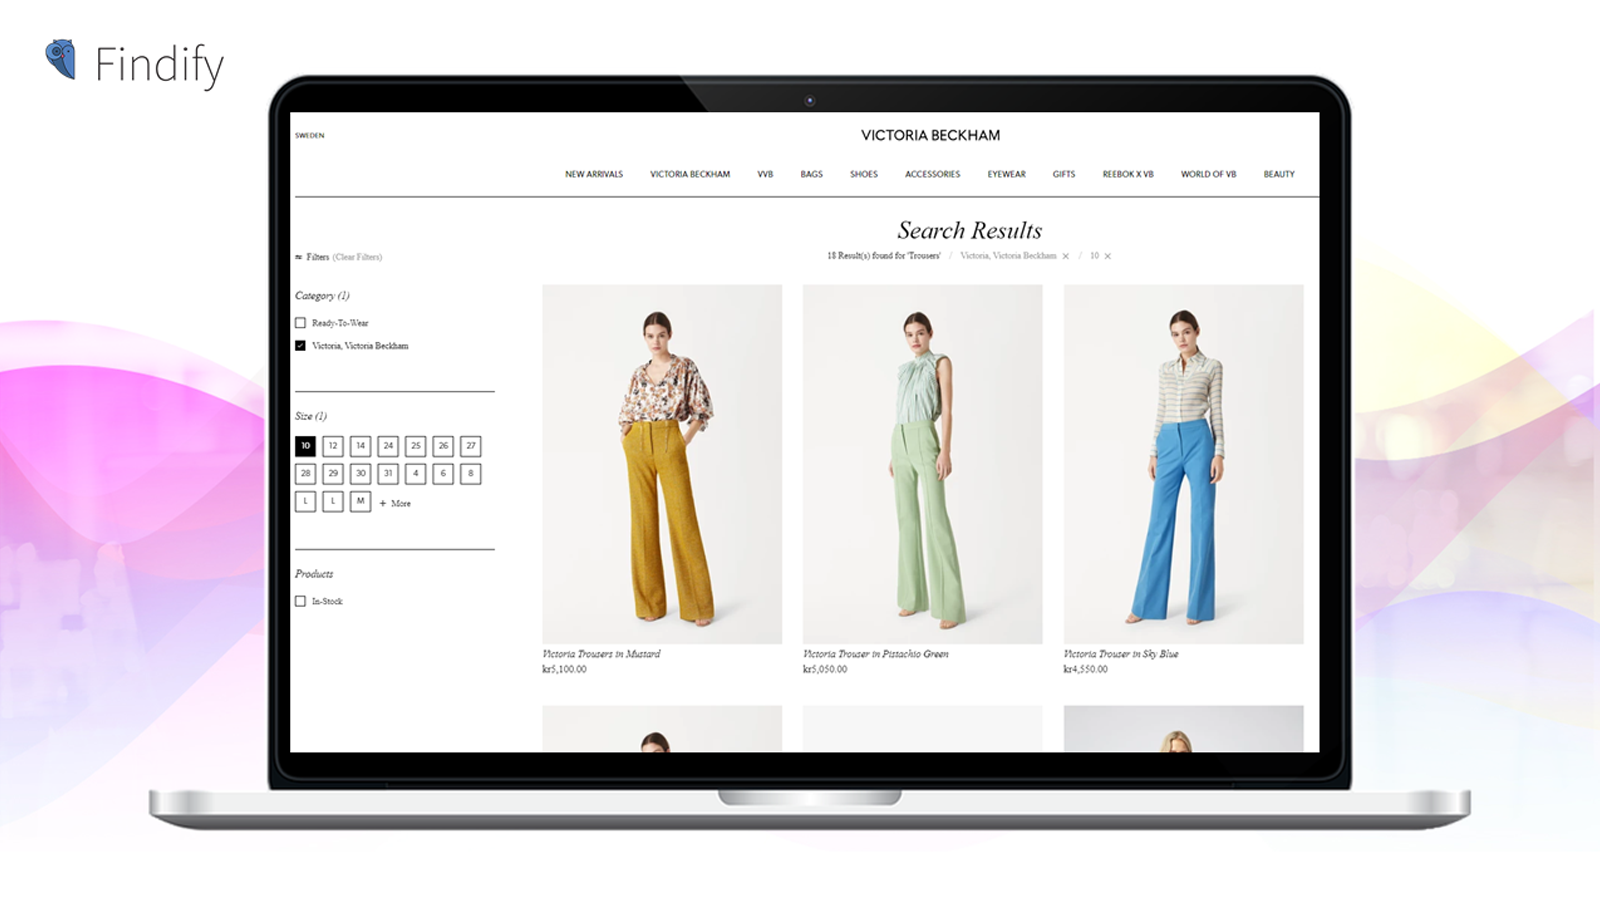The image size is (1600, 900).
Task: Open the Reebok x VB menu
Action: [x=1128, y=174]
